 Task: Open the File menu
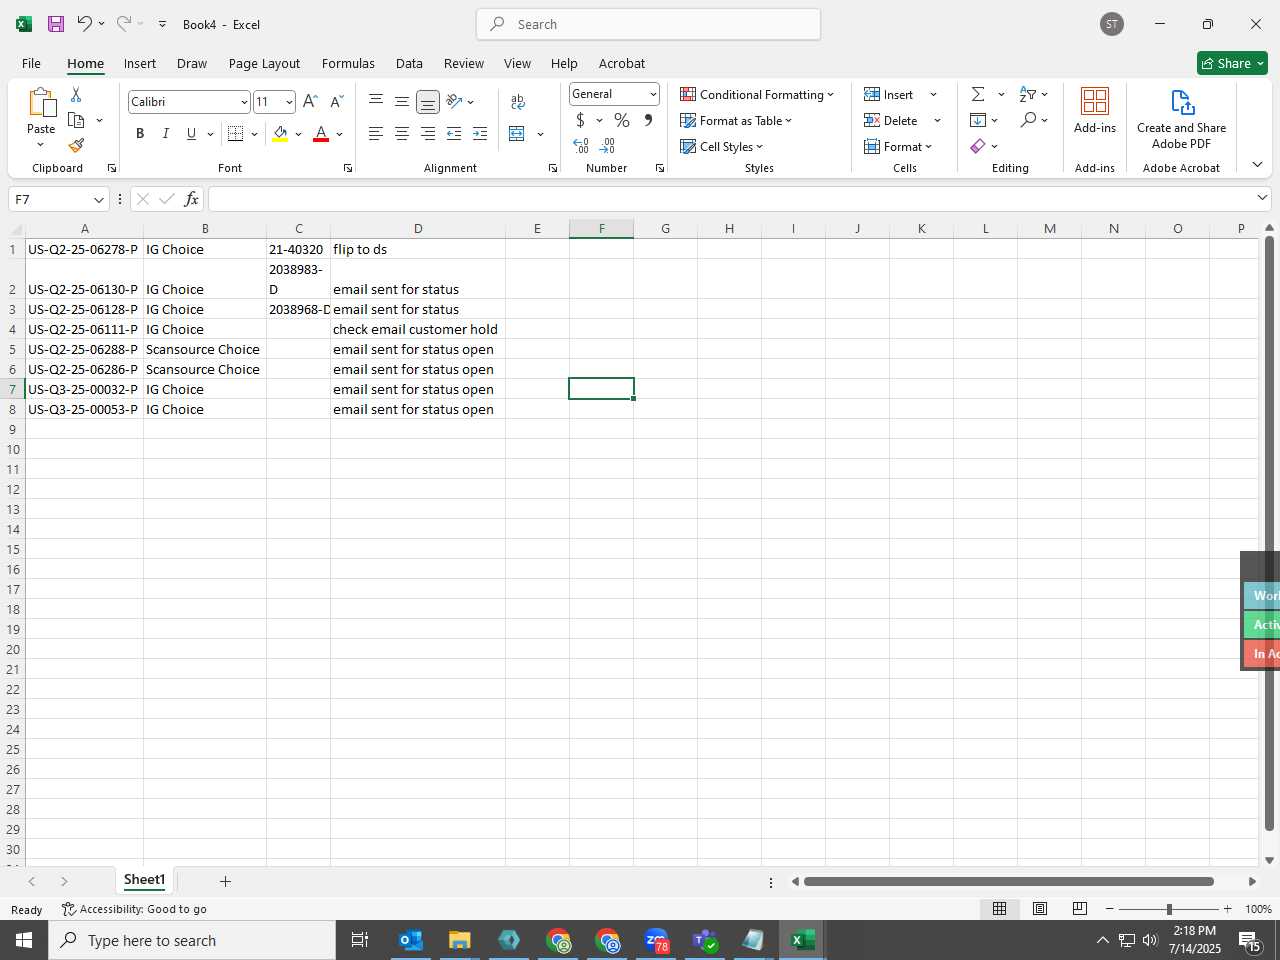click(31, 63)
